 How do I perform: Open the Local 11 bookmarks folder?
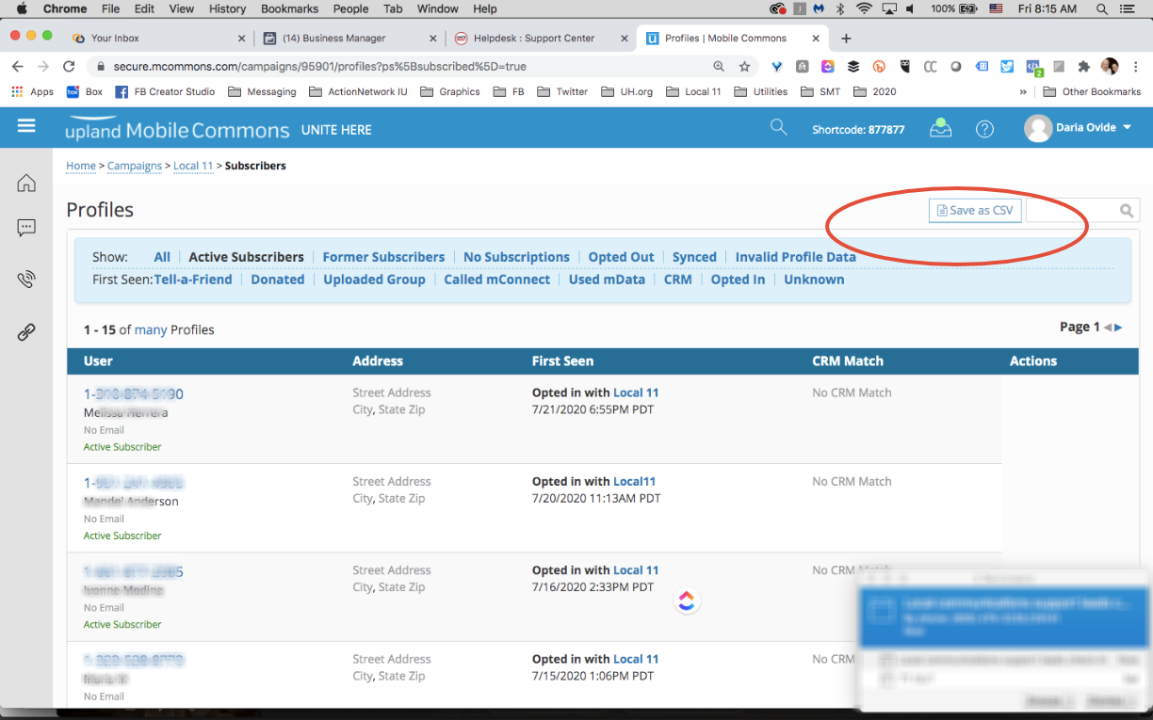pos(693,92)
